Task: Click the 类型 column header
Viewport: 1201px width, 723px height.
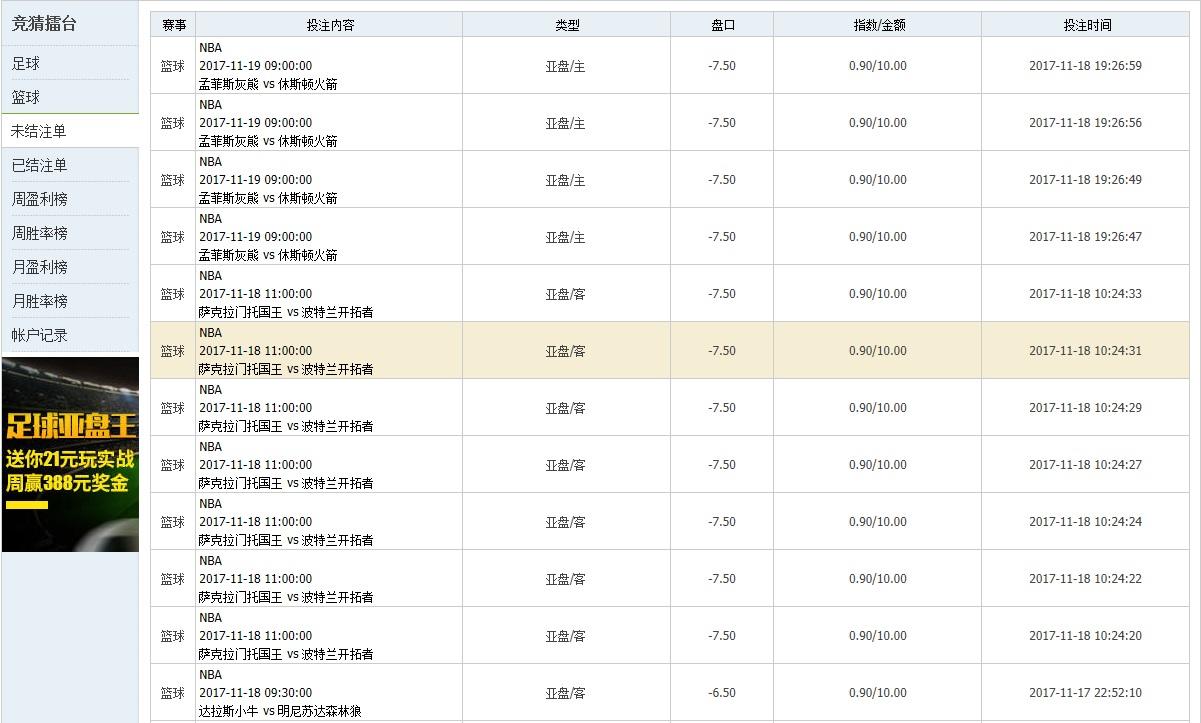Action: pos(567,24)
